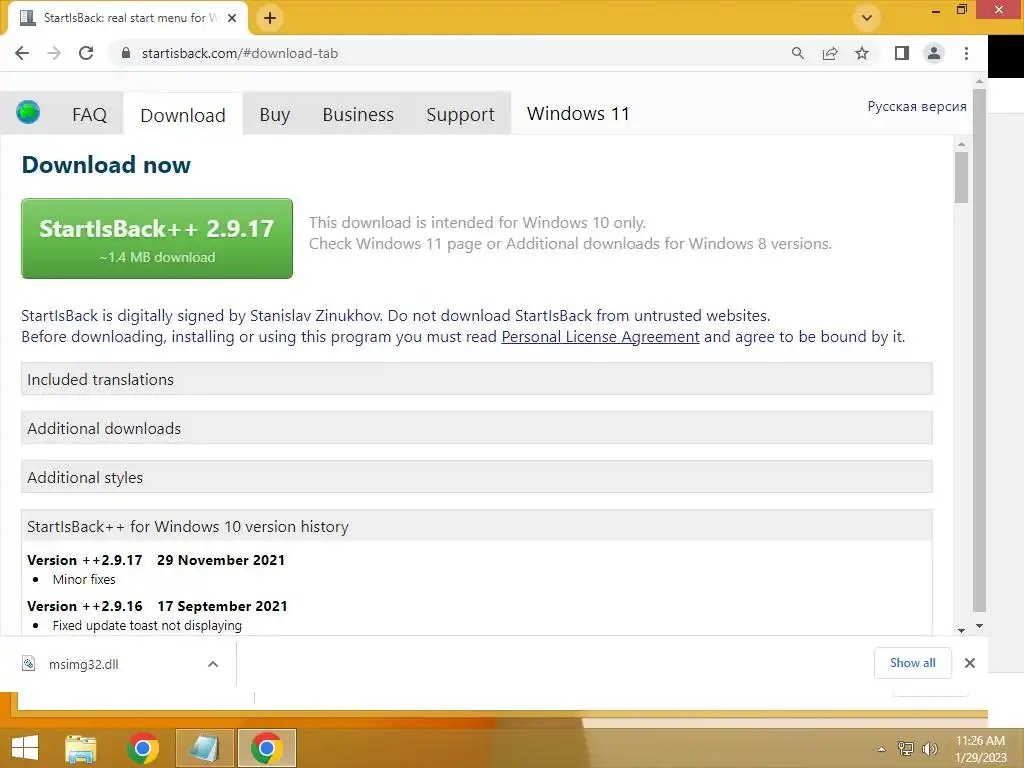1024x768 pixels.
Task: Select the Download tab
Action: click(x=183, y=115)
